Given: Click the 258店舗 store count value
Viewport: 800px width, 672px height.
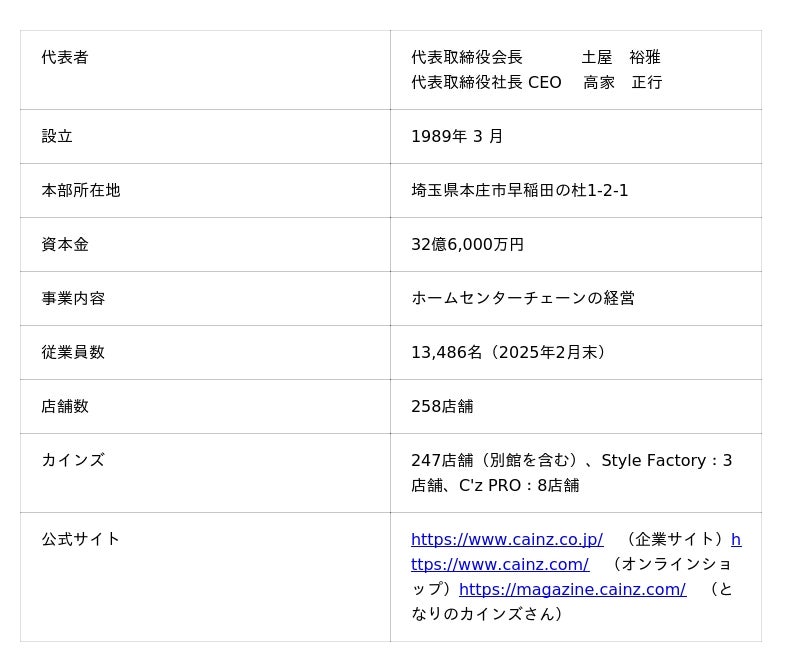Looking at the screenshot, I should point(442,406).
